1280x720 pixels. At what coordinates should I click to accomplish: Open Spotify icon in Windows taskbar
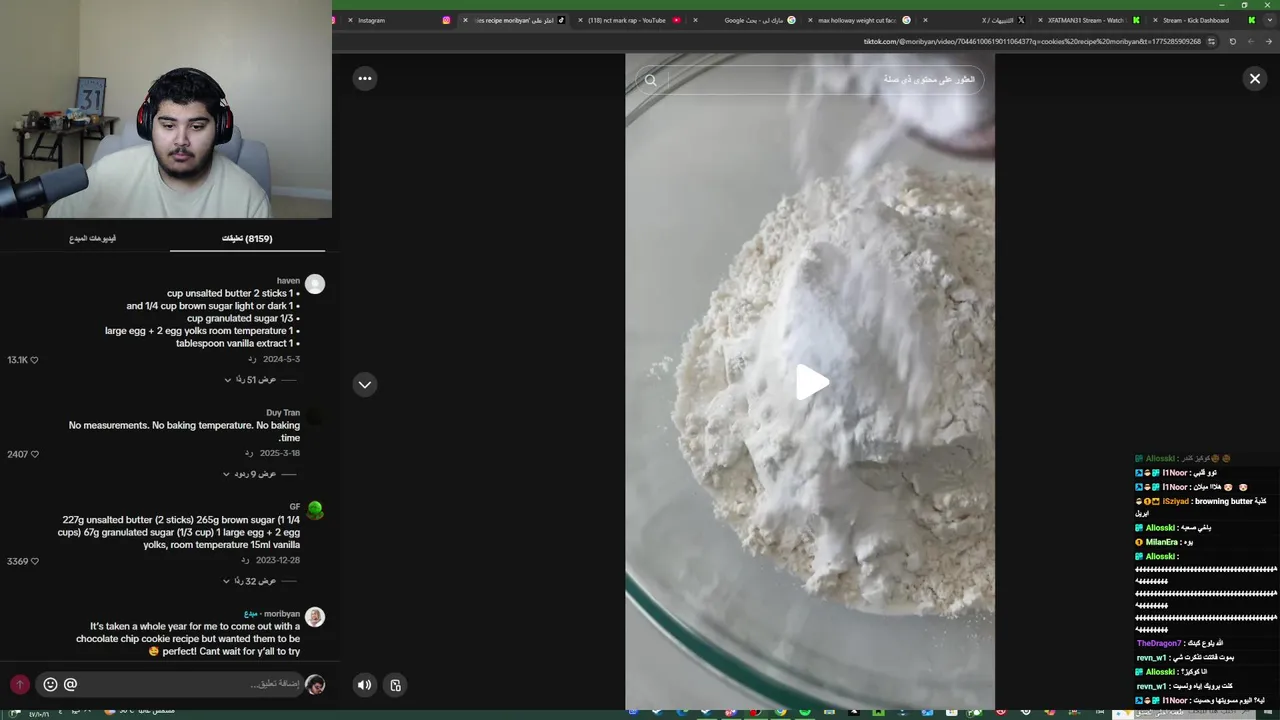point(806,712)
